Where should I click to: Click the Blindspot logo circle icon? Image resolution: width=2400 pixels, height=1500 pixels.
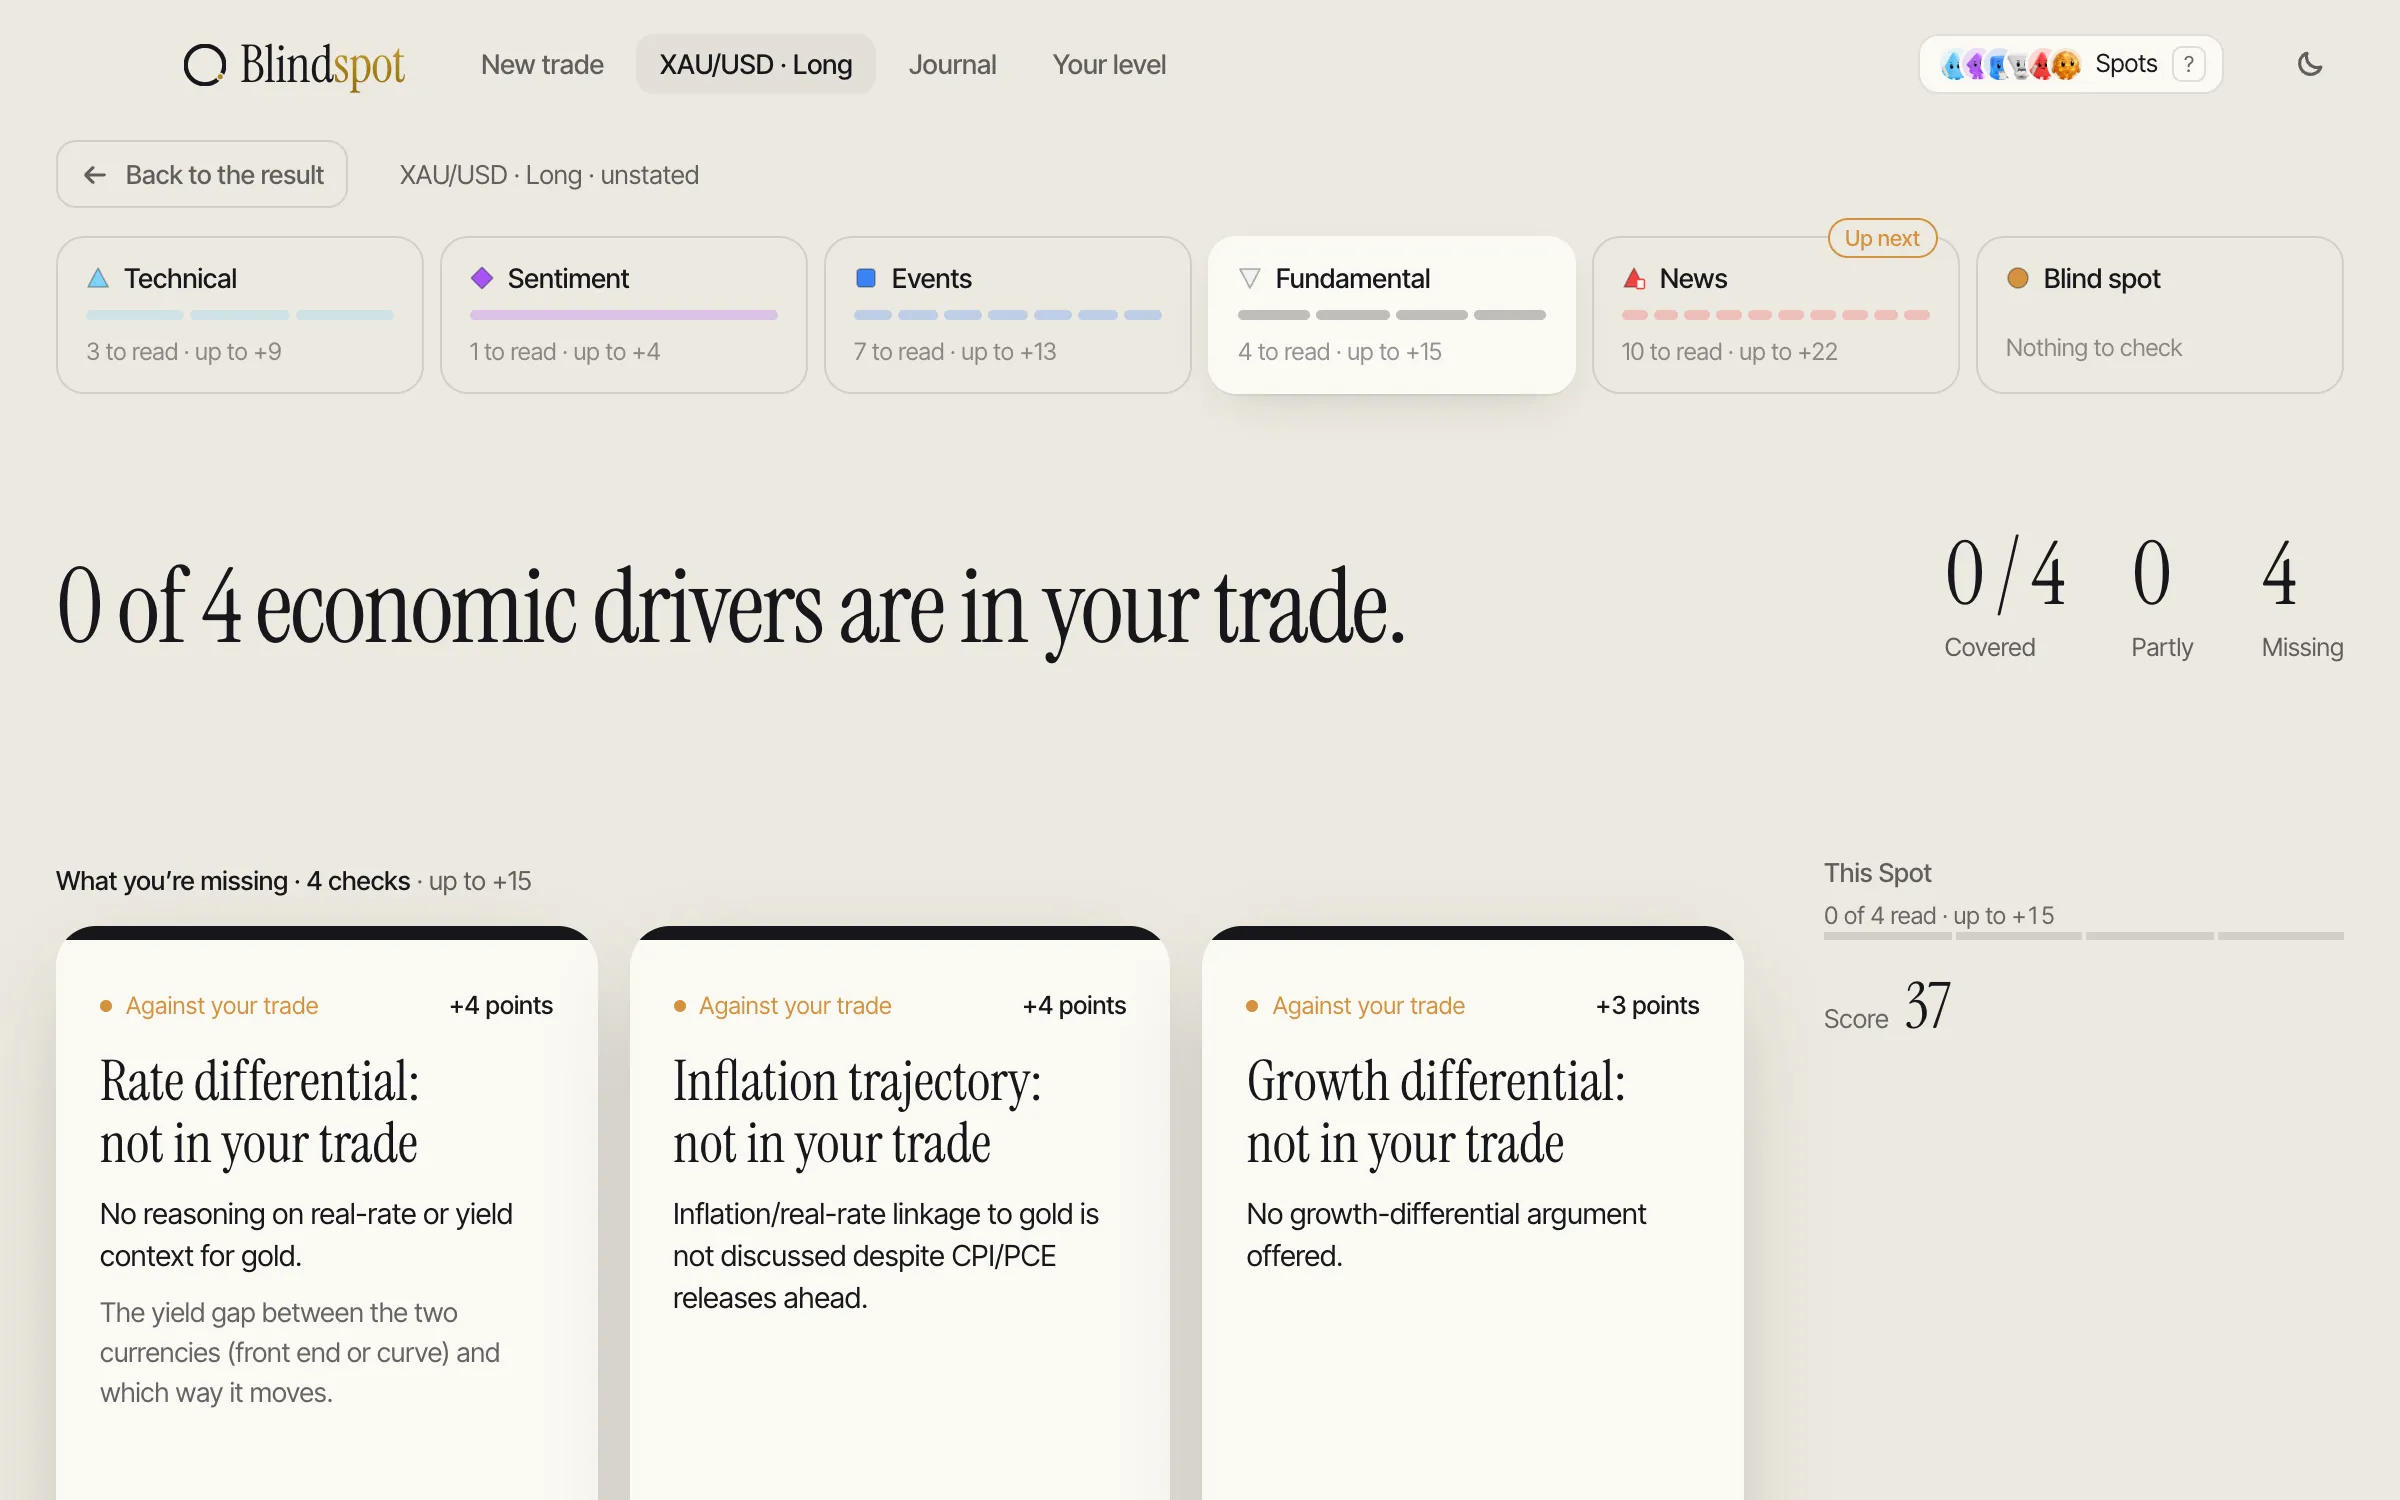pyautogui.click(x=205, y=65)
